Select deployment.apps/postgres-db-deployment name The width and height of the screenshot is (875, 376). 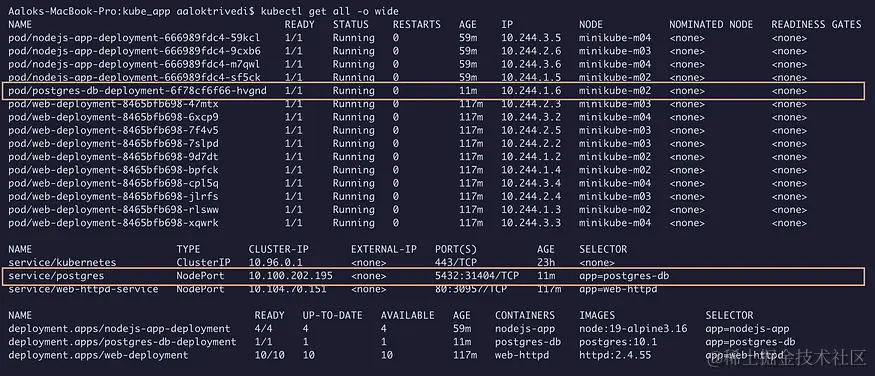click(x=122, y=342)
